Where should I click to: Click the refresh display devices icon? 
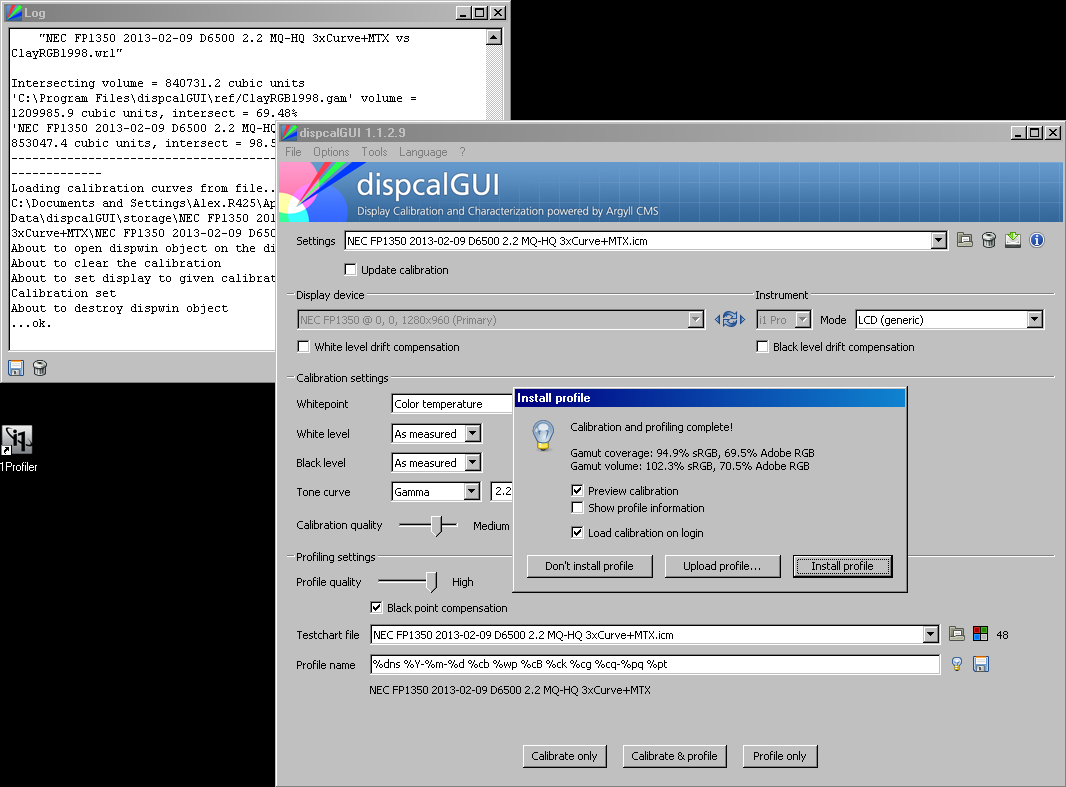[729, 319]
